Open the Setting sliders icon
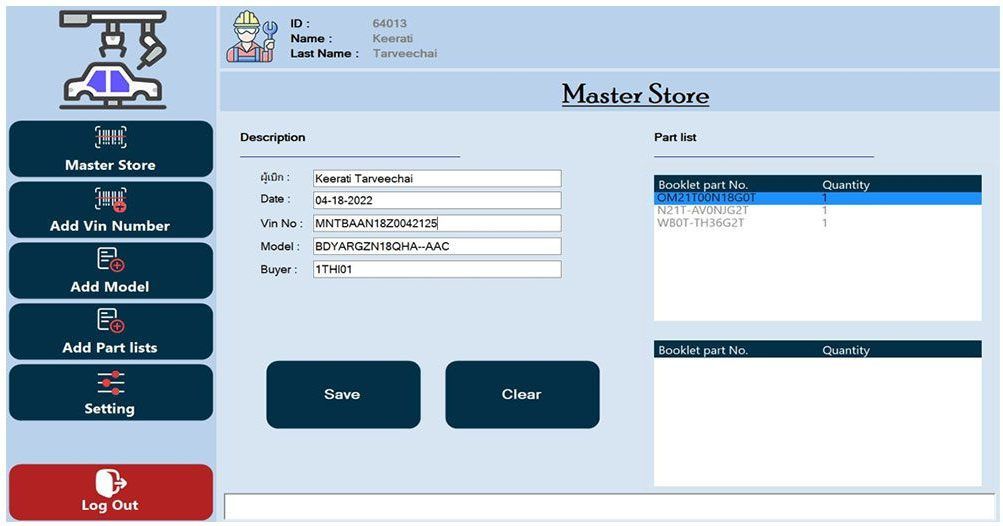Screen dimensions: 1003x526 111,383
